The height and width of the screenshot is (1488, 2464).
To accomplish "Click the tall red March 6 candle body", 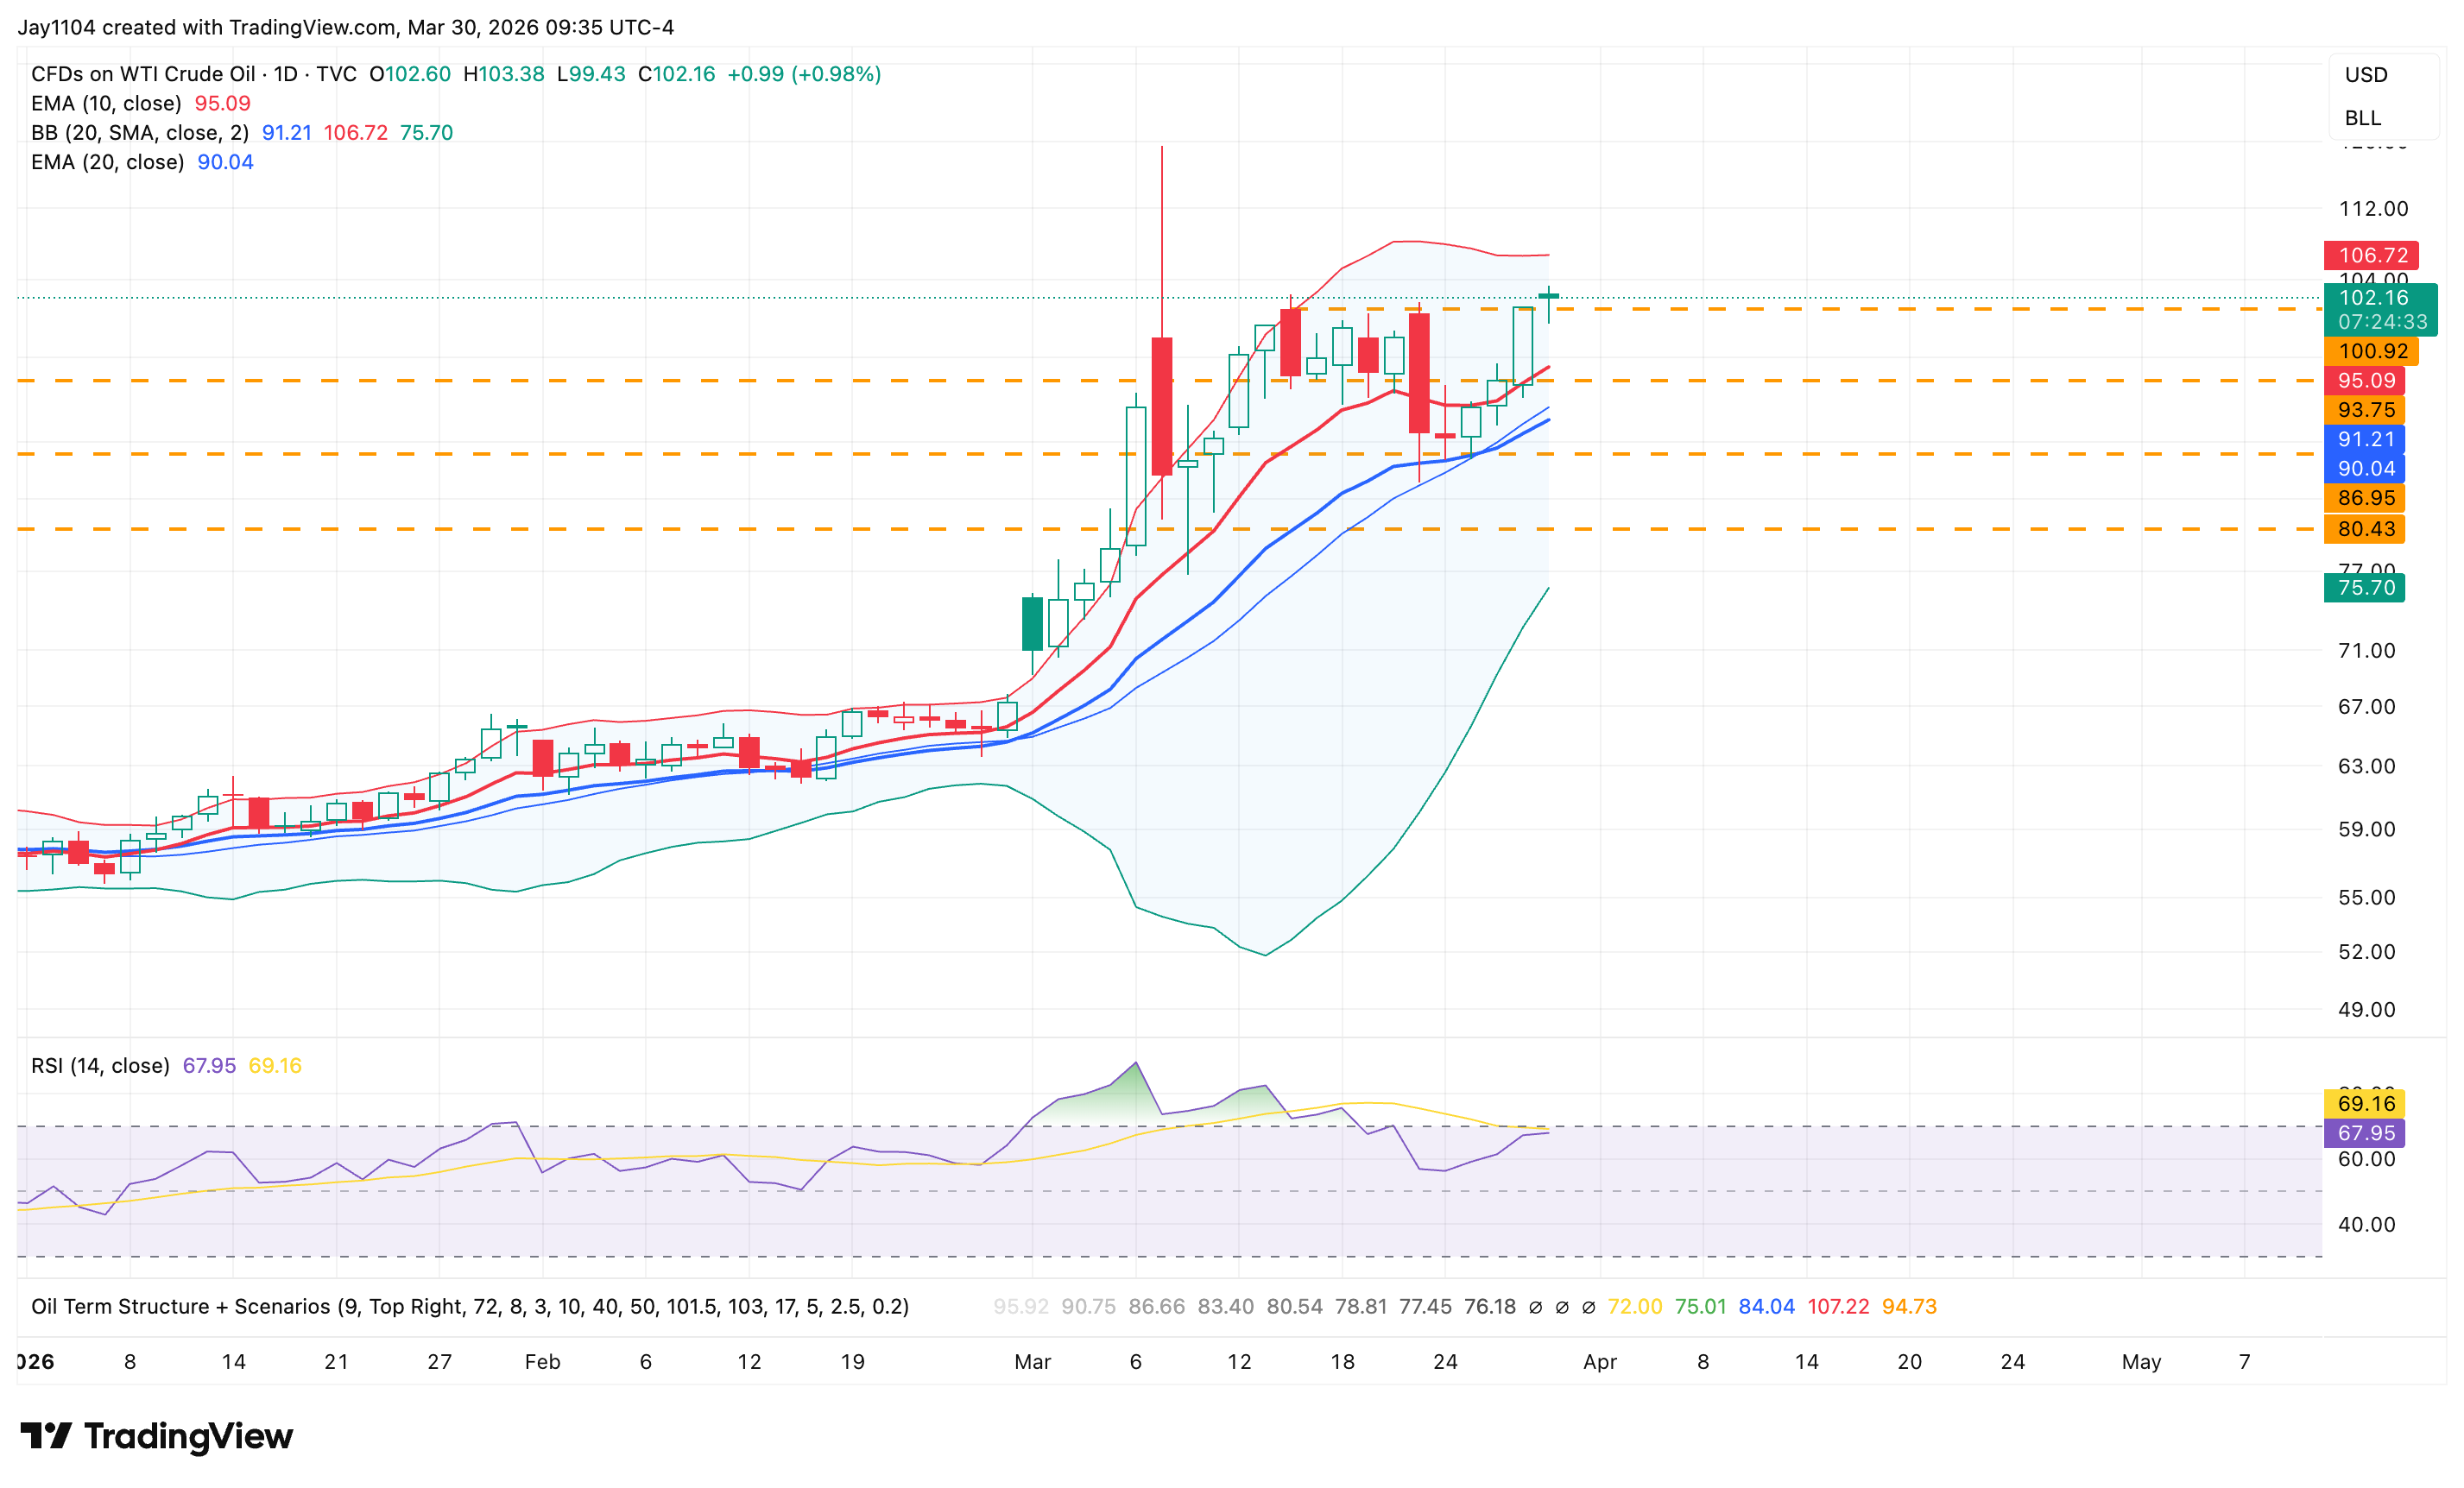I will tap(1161, 406).
